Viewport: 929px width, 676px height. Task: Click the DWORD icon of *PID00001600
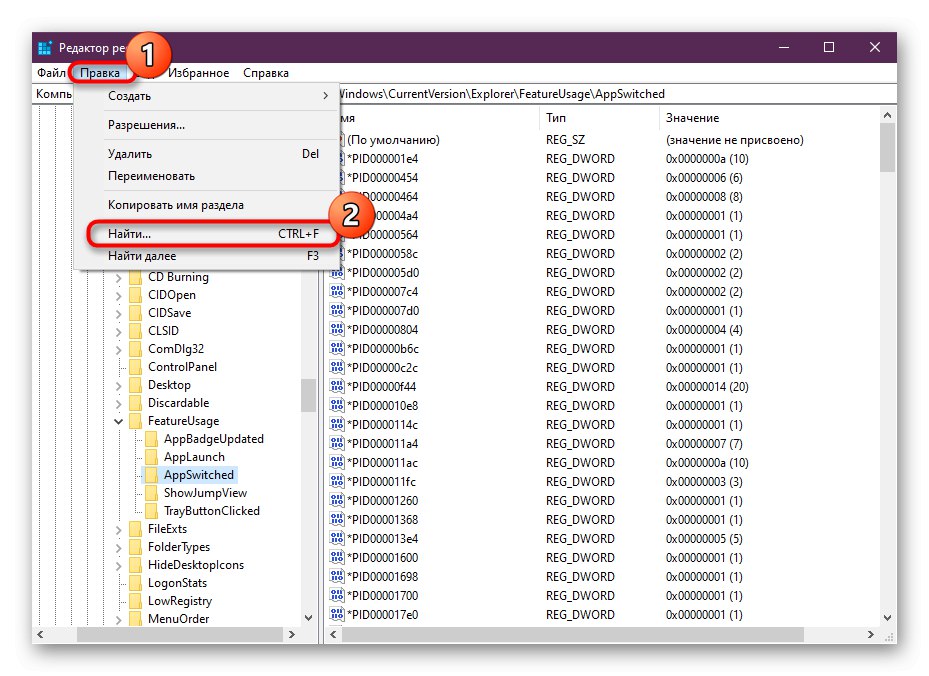pyautogui.click(x=337, y=557)
